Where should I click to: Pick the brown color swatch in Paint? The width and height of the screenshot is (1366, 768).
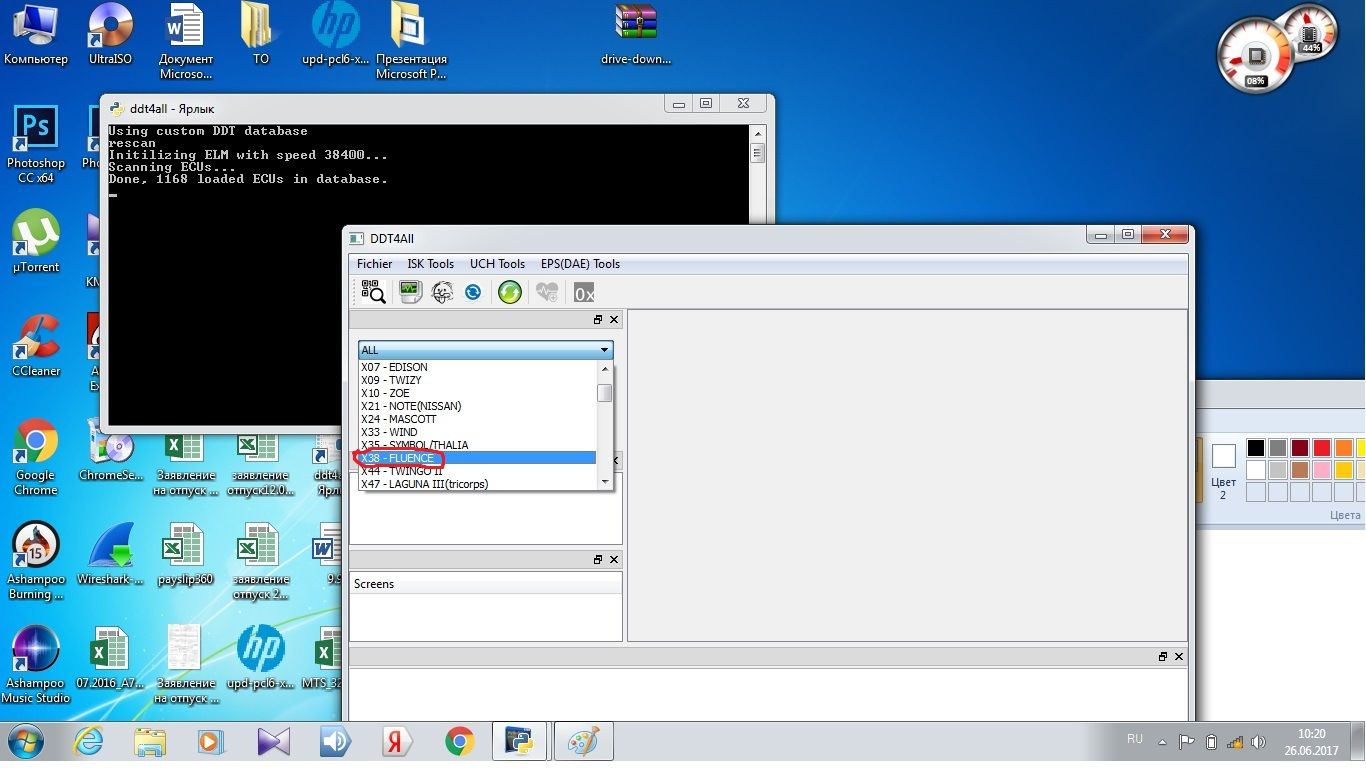coord(1300,470)
